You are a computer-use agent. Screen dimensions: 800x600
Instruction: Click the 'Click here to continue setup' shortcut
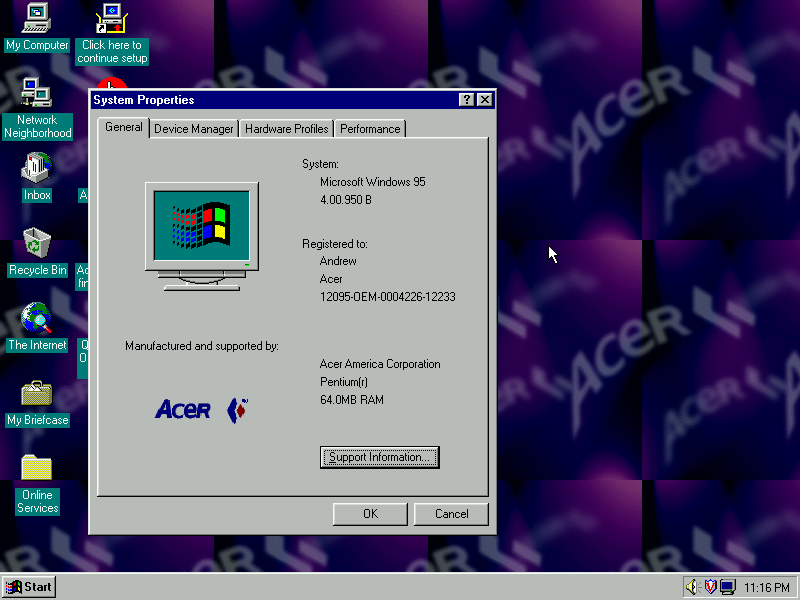pos(112,19)
